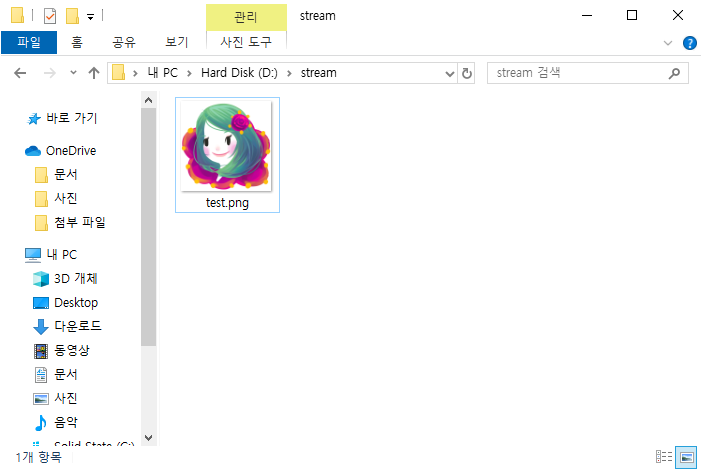
Task: Click the 내 PC breadcrumb segment
Action: click(x=163, y=72)
